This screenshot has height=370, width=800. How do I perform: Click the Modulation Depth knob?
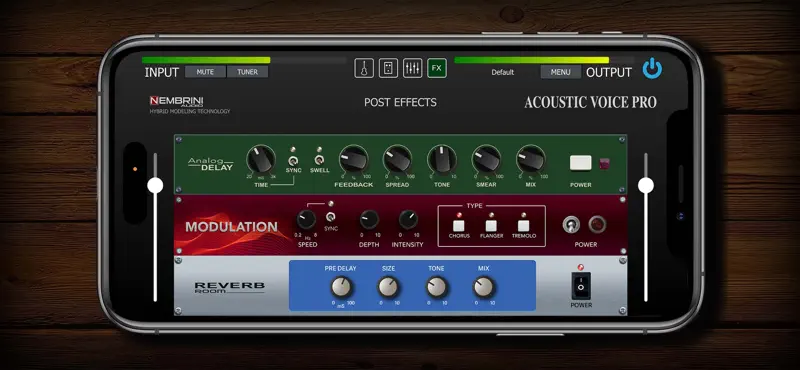point(369,219)
